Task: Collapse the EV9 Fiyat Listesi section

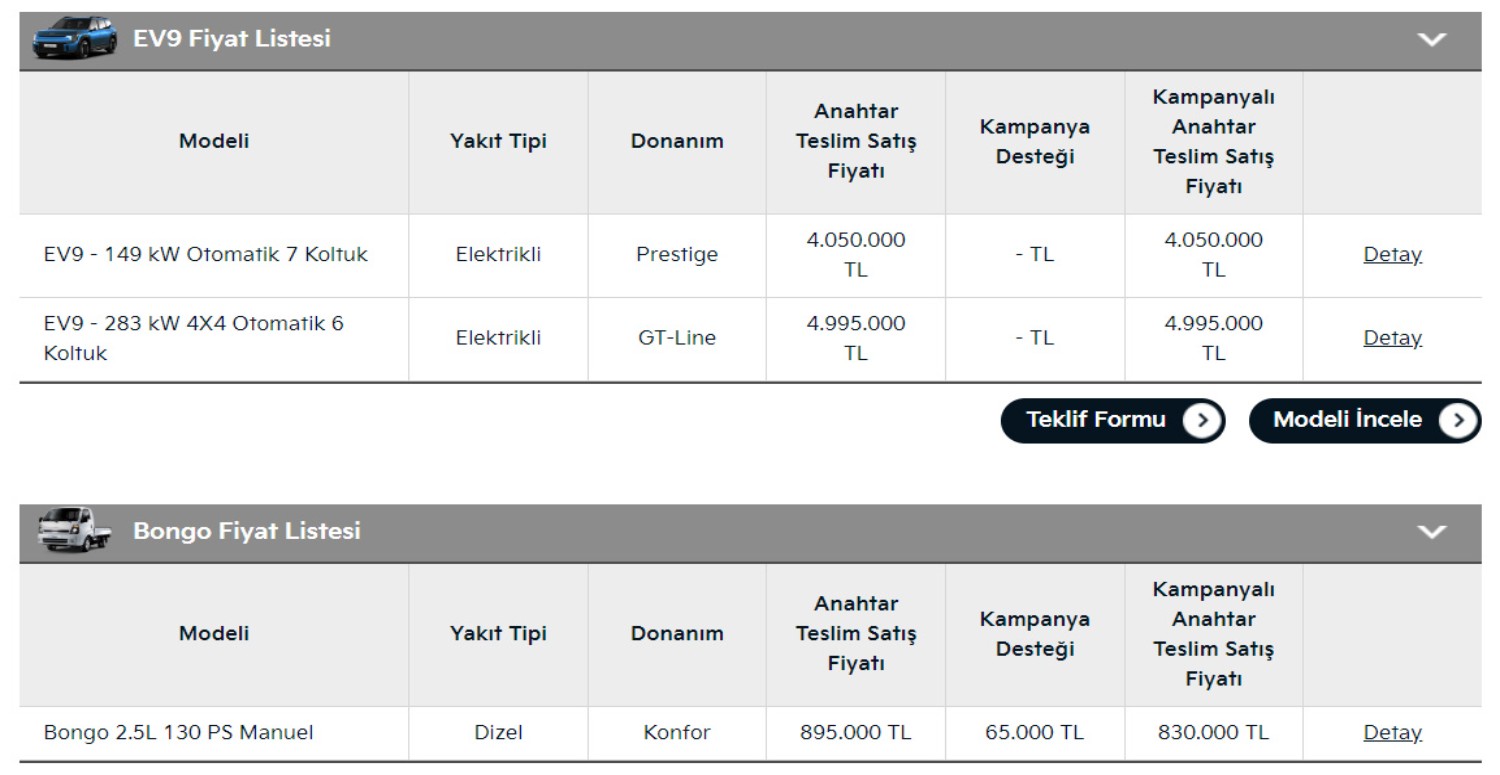Action: pos(1432,40)
